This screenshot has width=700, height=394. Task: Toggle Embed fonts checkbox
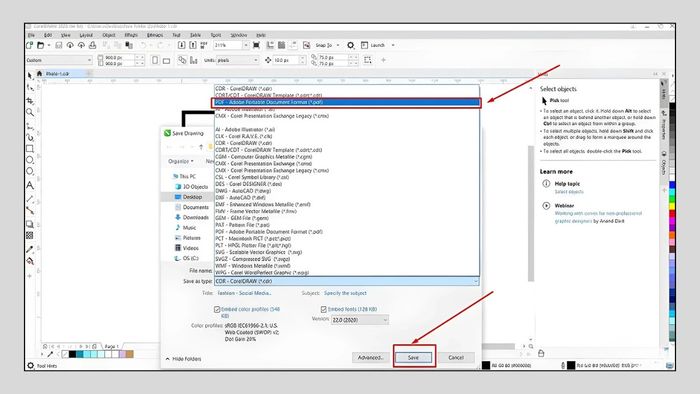(x=324, y=309)
